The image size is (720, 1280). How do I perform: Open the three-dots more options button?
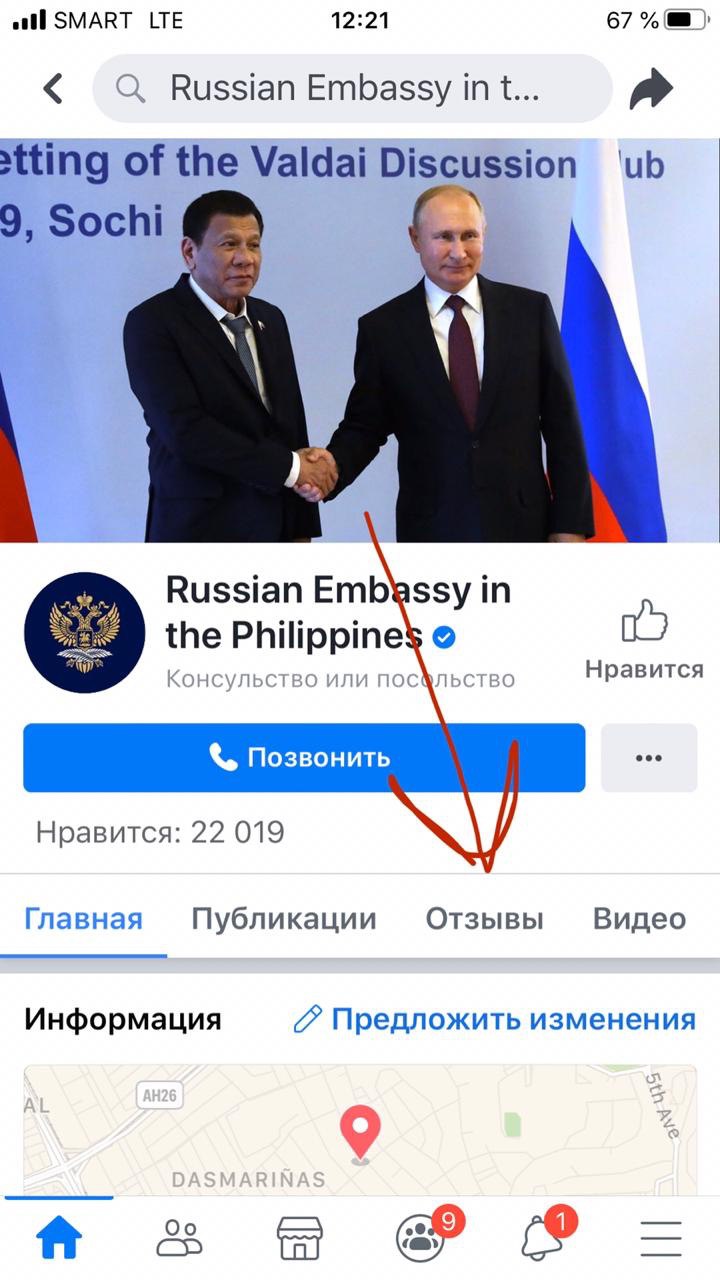(x=649, y=757)
